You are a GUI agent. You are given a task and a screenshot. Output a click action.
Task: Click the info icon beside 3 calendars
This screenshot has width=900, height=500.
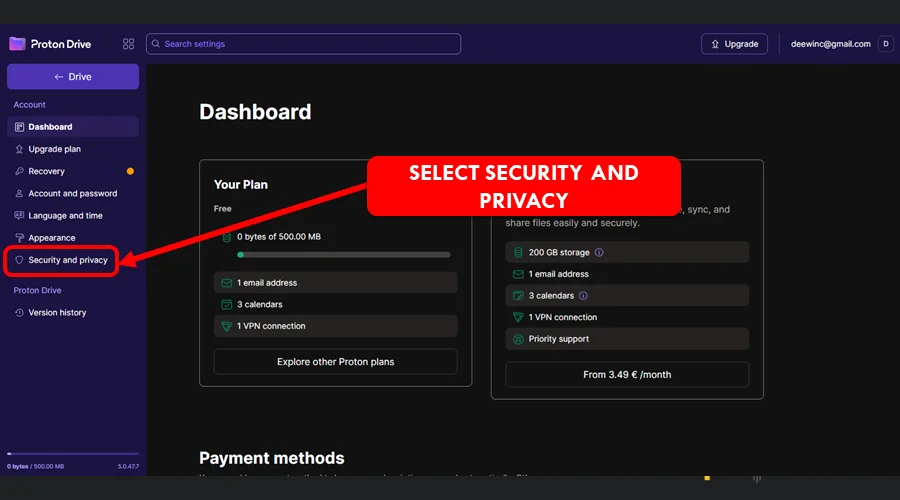click(x=583, y=296)
